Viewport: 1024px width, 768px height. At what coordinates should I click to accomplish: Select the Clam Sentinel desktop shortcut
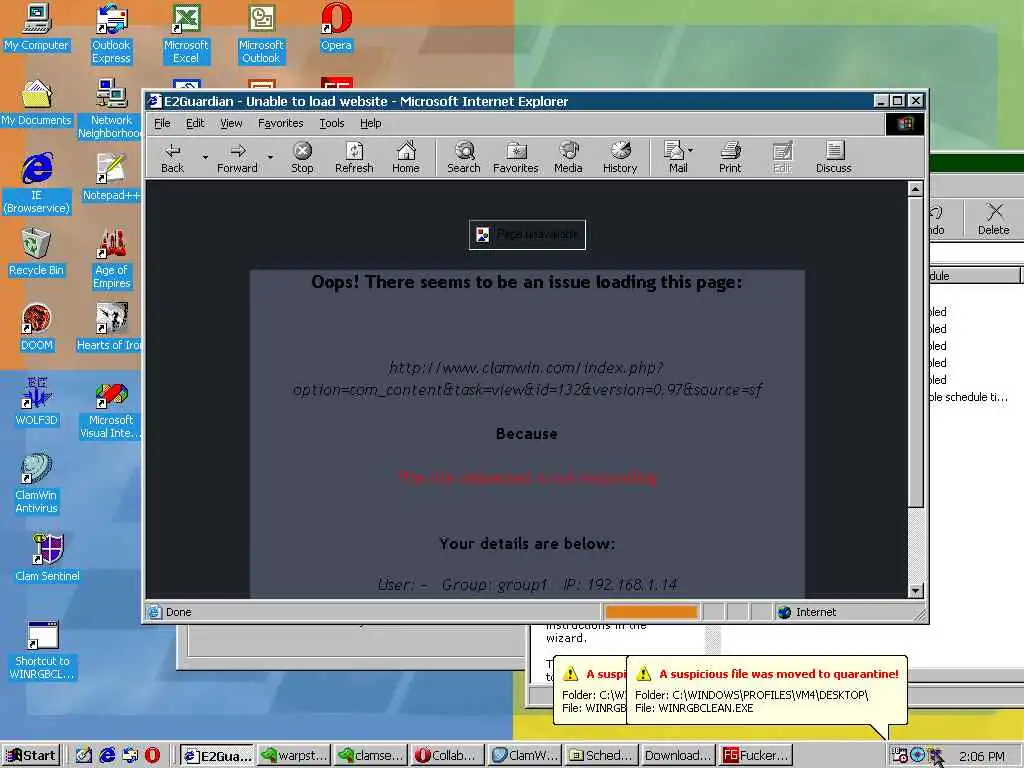(47, 558)
